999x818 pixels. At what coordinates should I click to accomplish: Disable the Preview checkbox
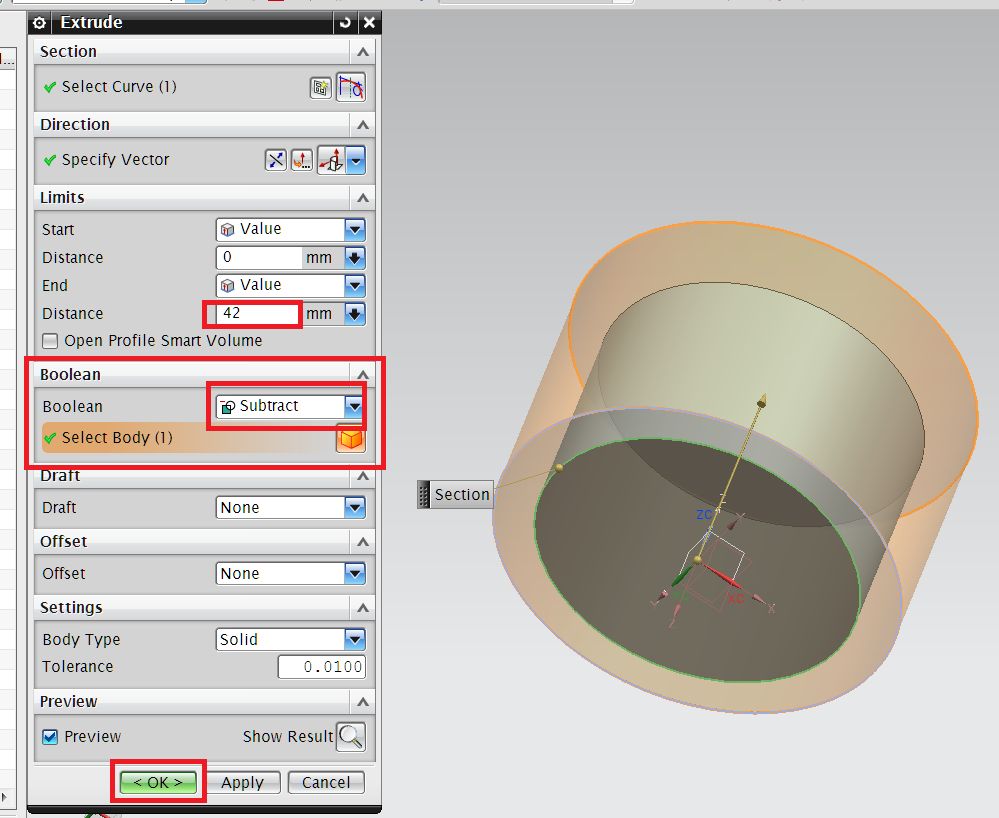(x=49, y=737)
